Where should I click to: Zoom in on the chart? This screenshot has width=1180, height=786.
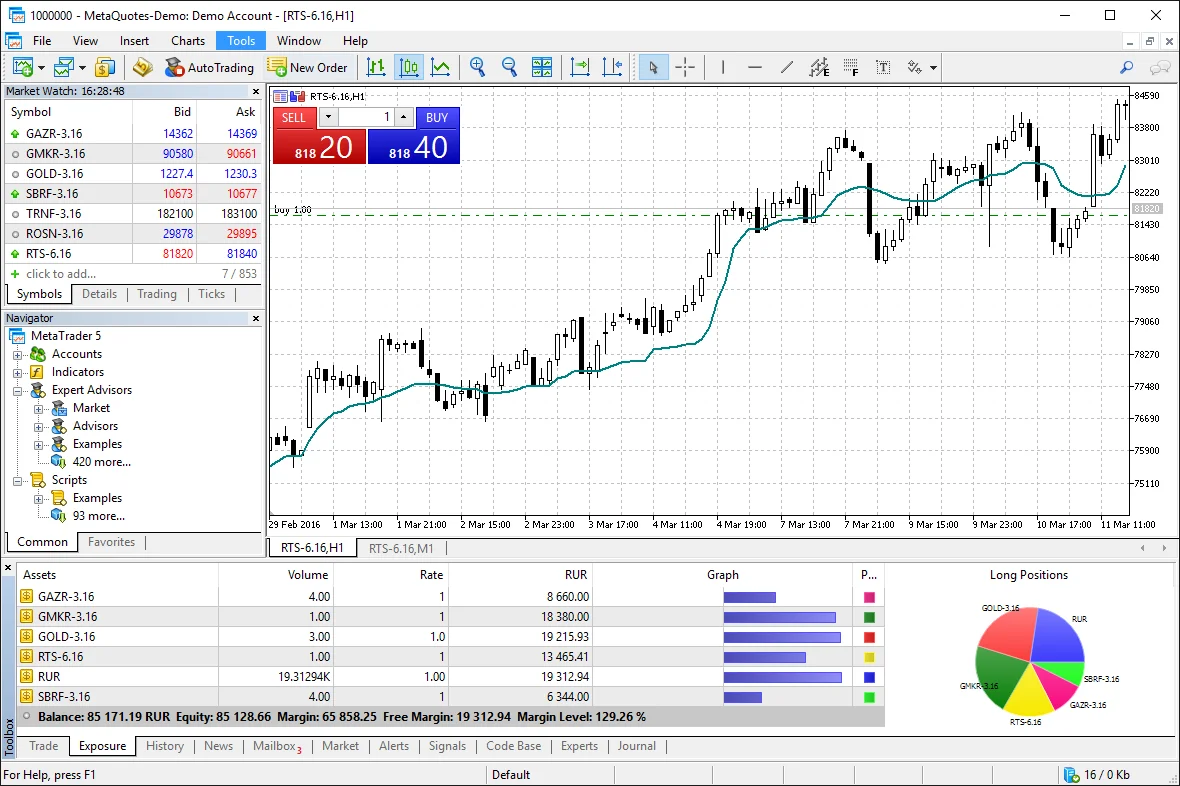(x=478, y=67)
